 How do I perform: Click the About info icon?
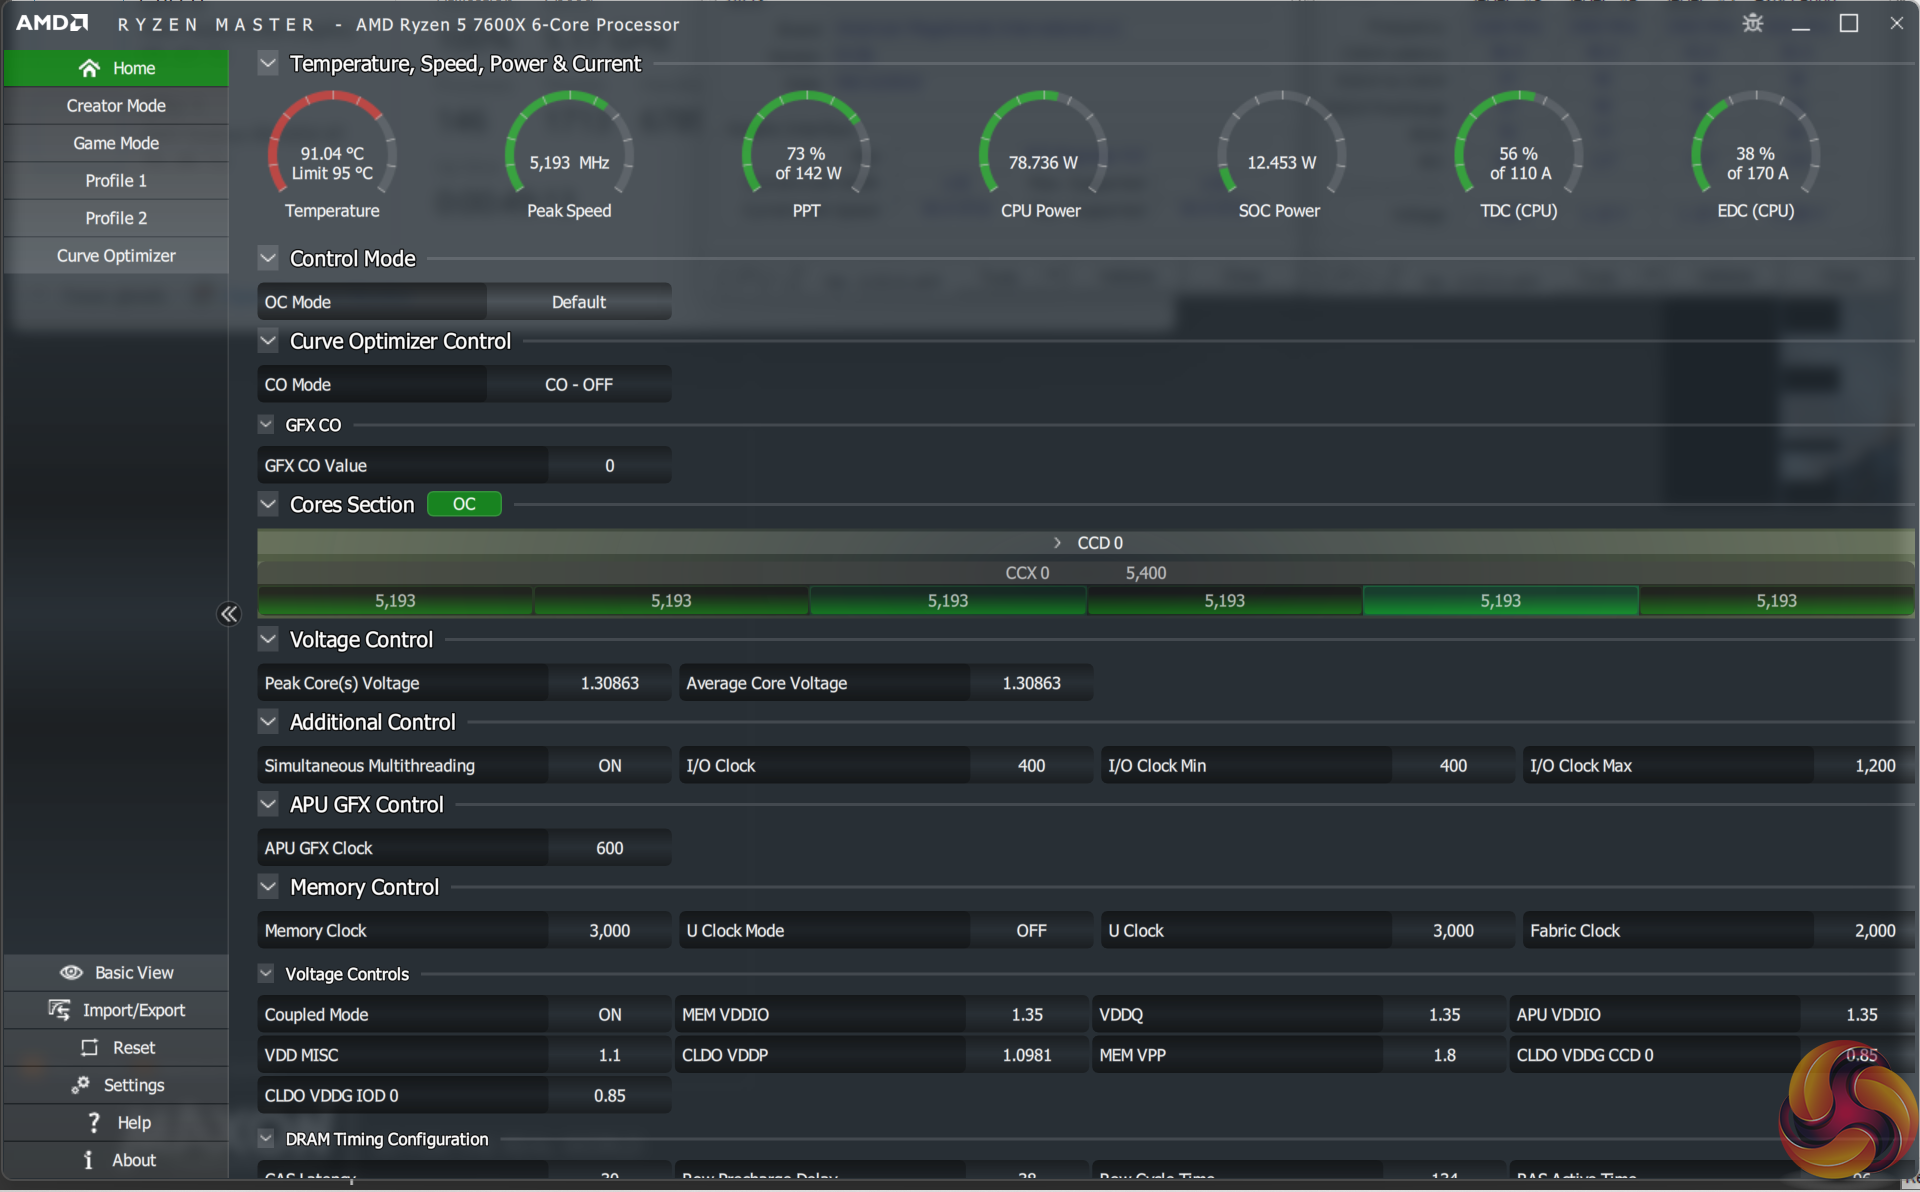(x=88, y=1160)
